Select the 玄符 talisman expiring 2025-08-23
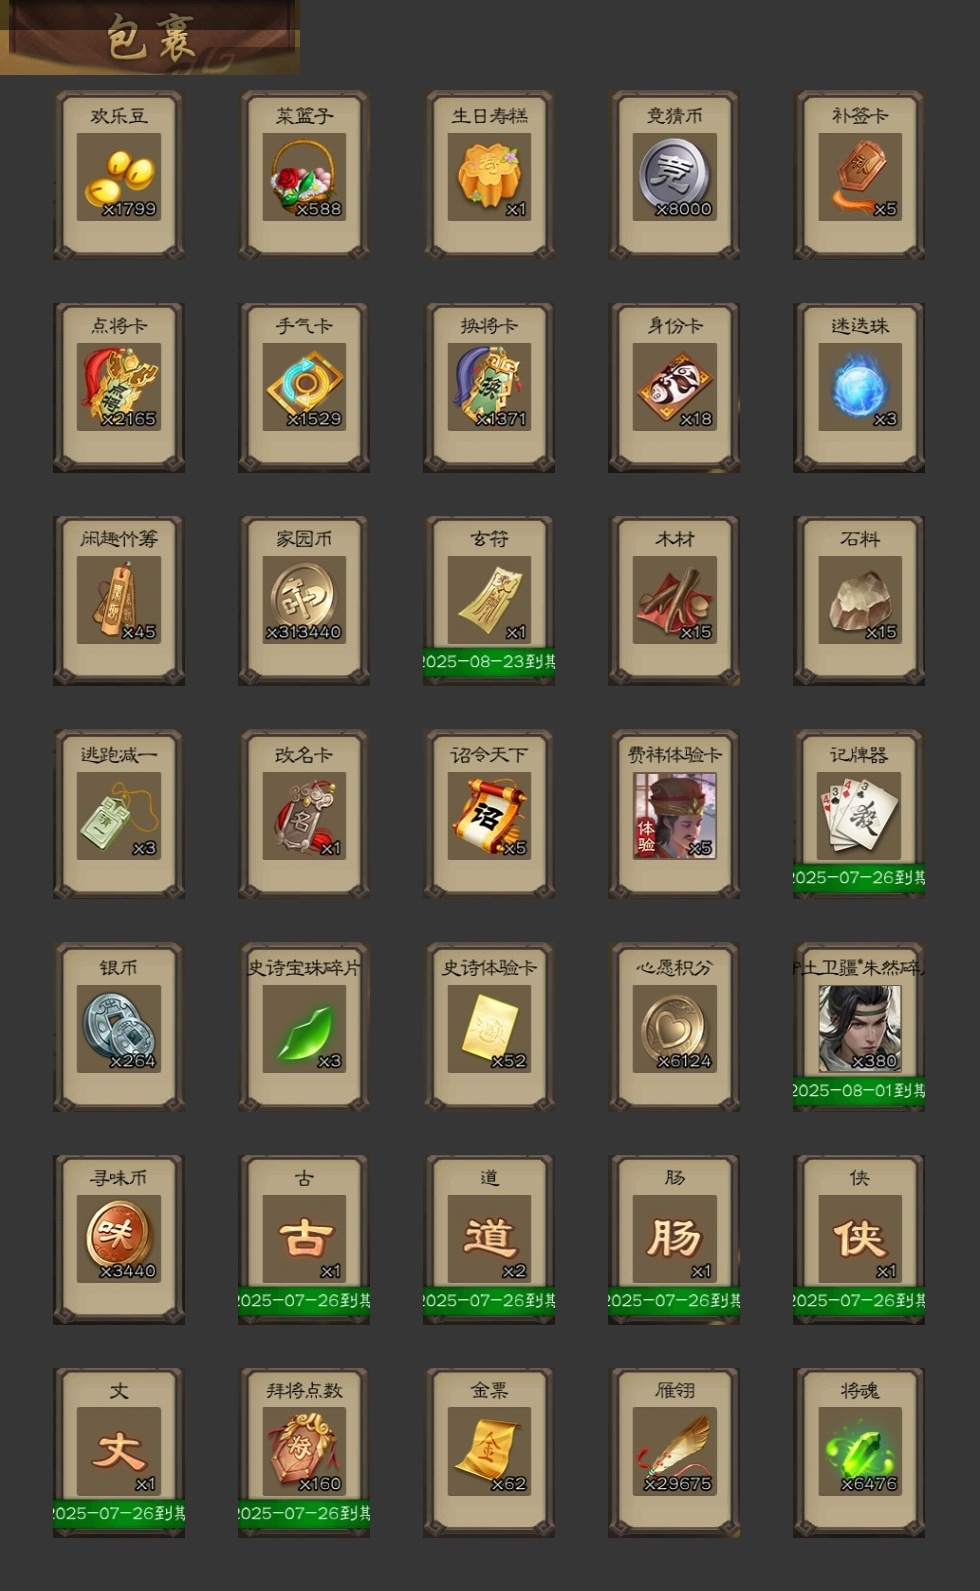 click(489, 601)
